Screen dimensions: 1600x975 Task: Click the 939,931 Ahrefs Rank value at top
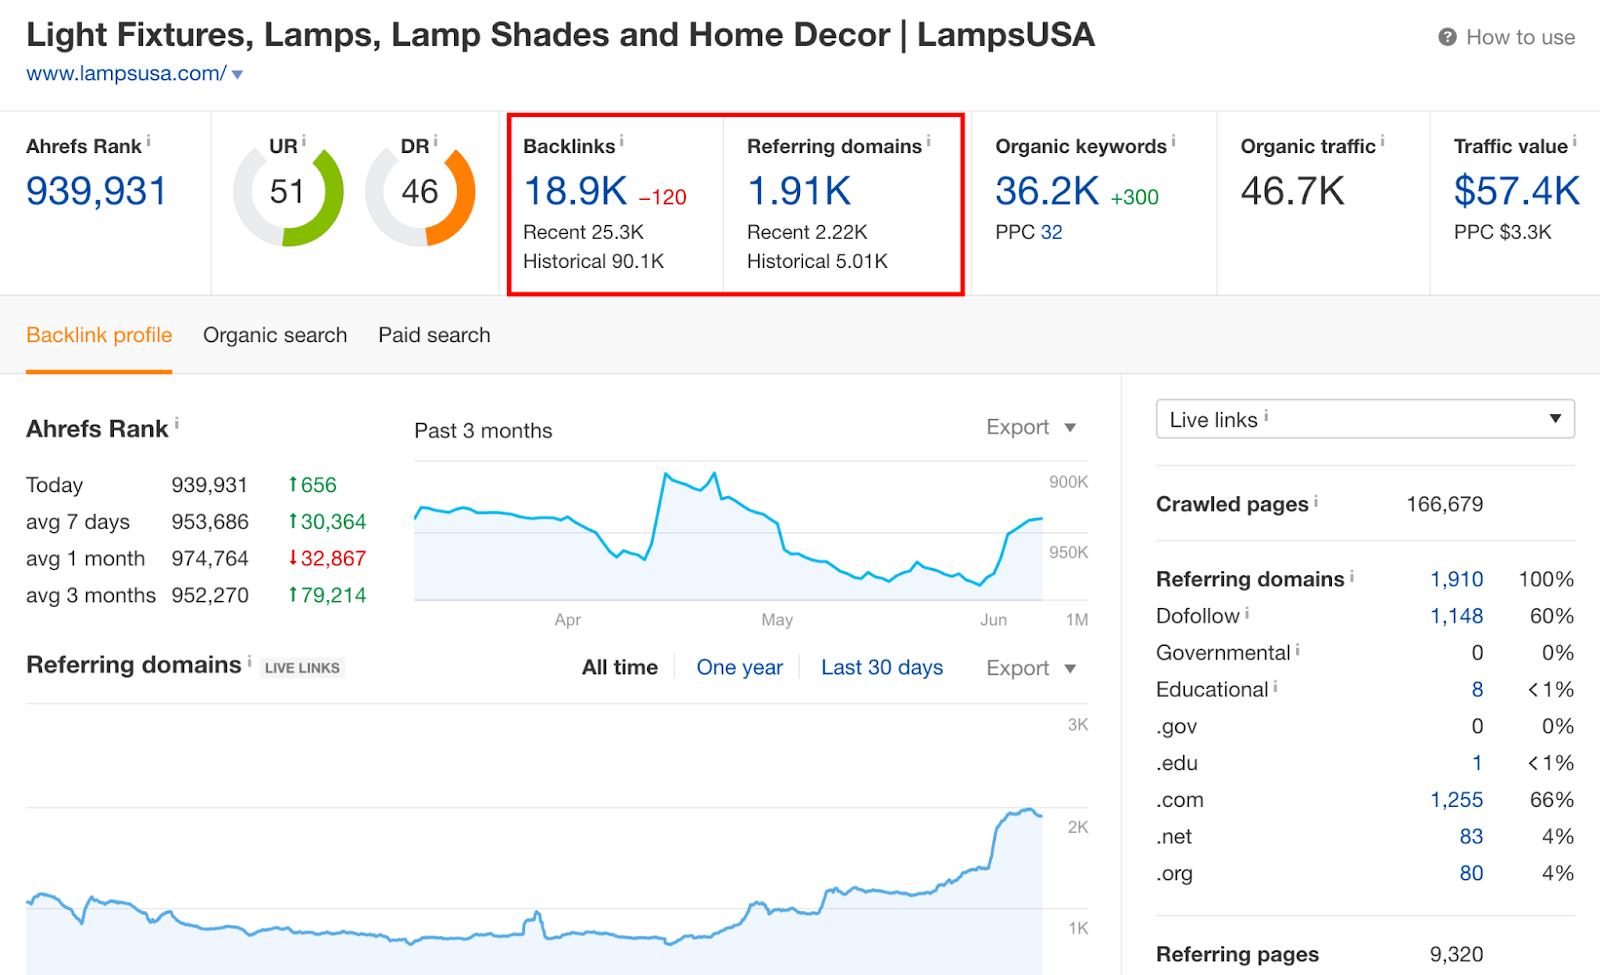coord(96,191)
